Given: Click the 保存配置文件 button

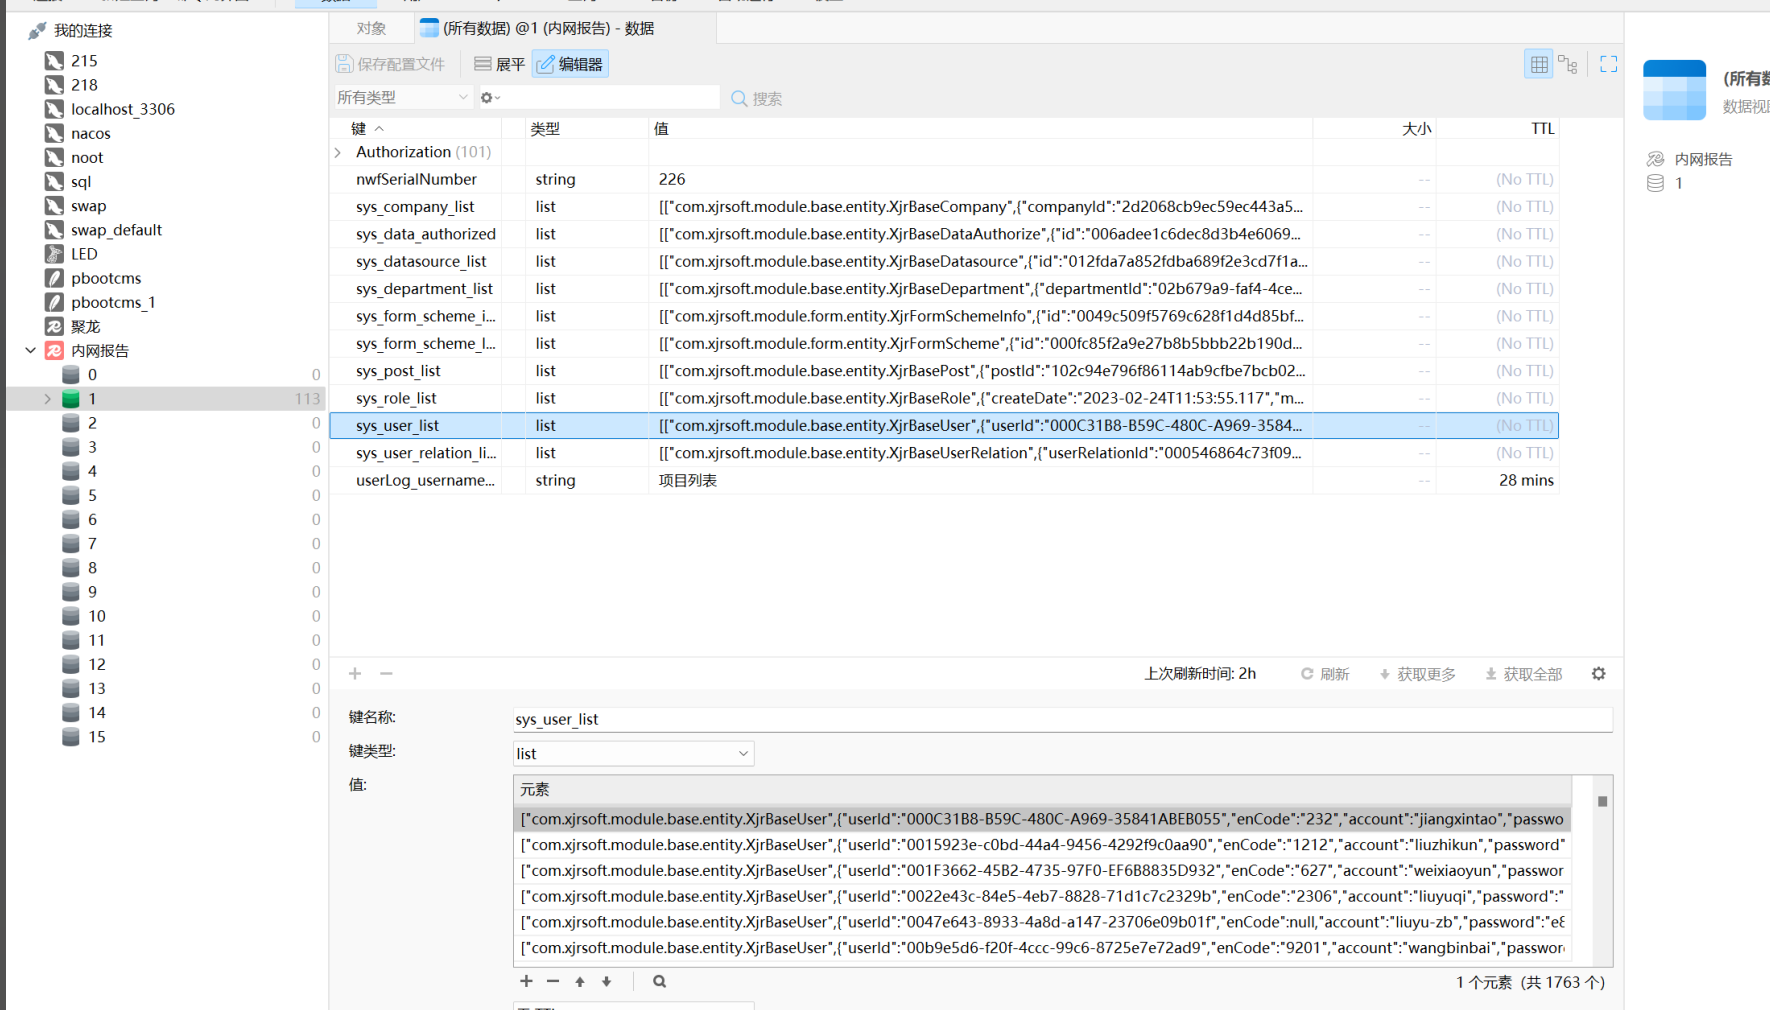Looking at the screenshot, I should pyautogui.click(x=390, y=64).
